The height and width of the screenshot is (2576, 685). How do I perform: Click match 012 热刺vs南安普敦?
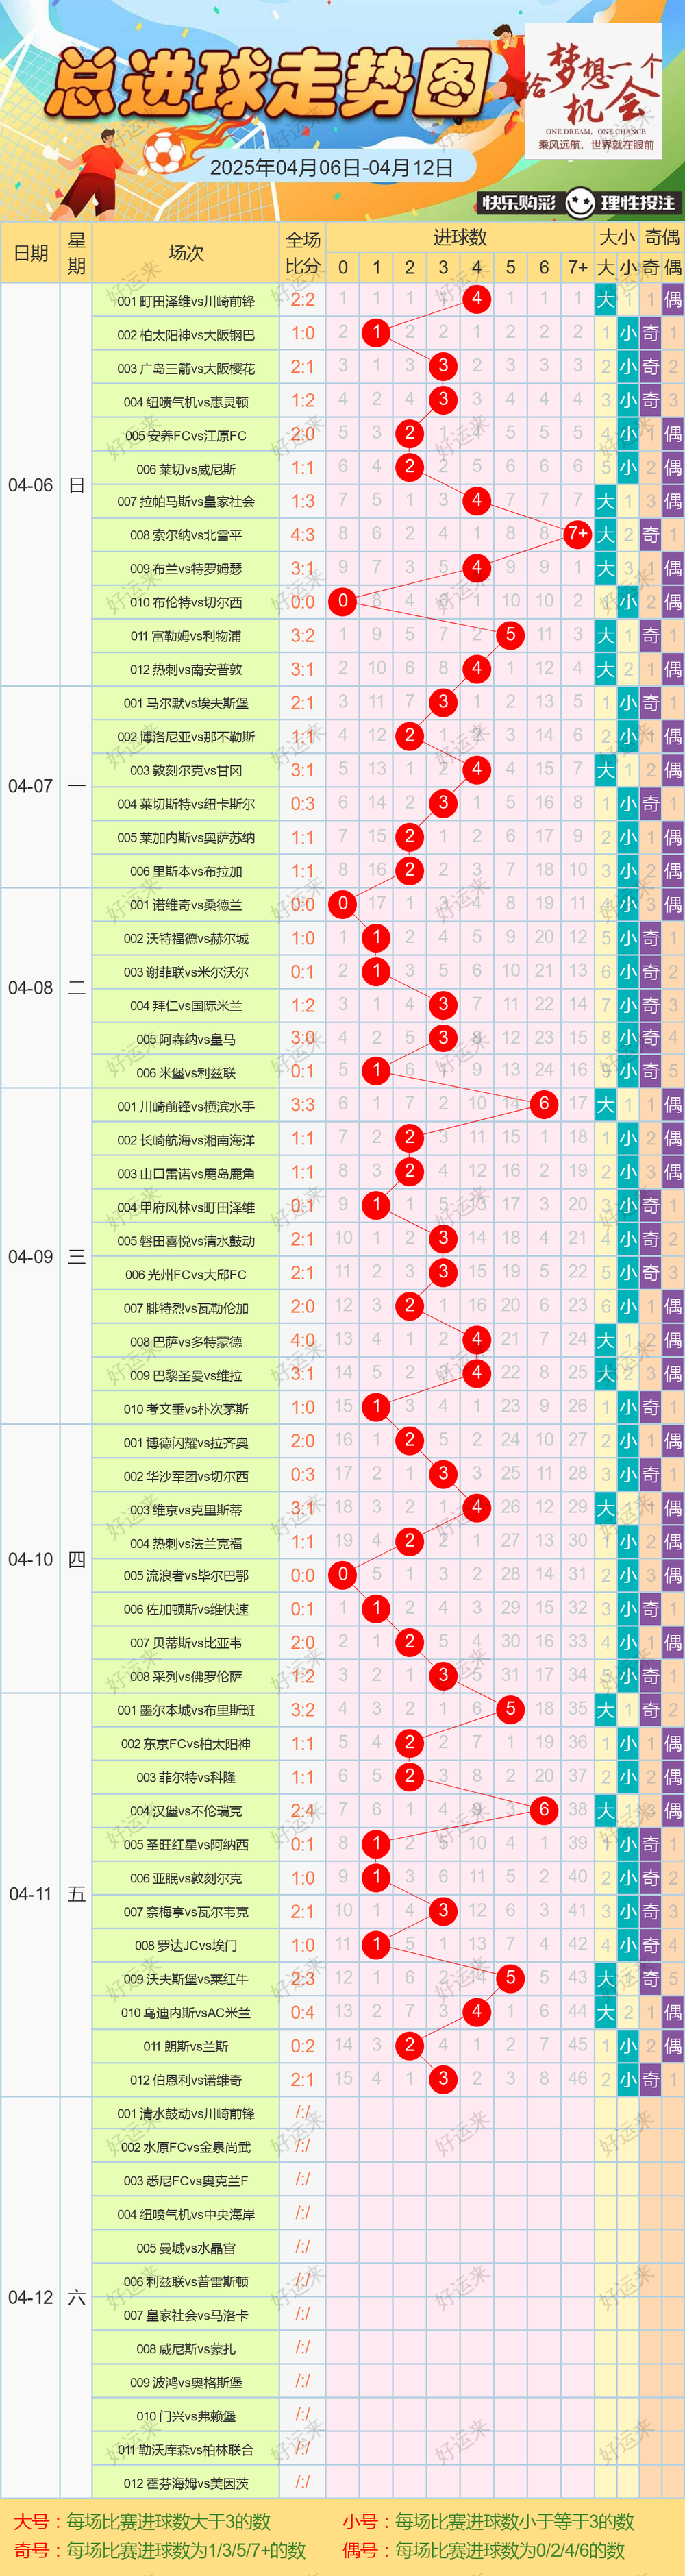(186, 670)
